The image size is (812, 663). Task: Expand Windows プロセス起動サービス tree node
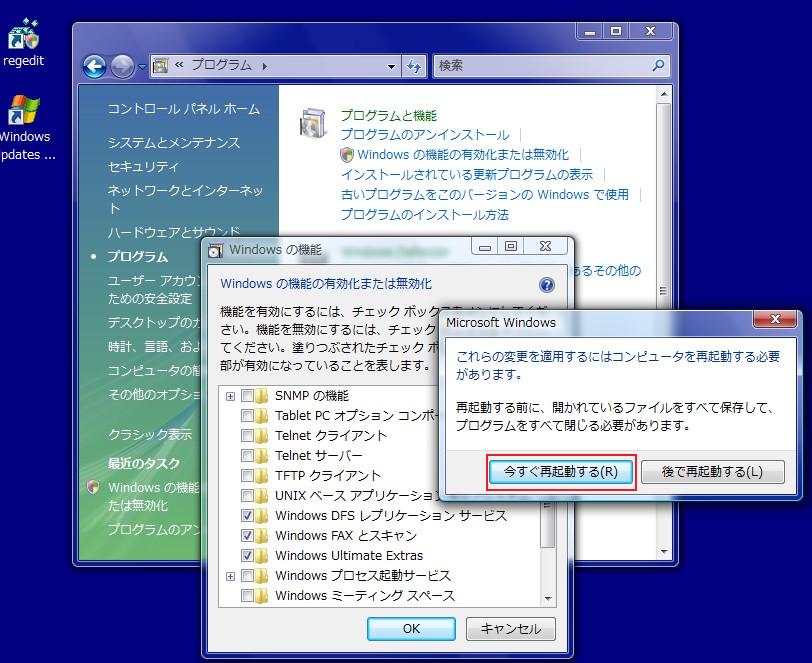pyautogui.click(x=231, y=576)
